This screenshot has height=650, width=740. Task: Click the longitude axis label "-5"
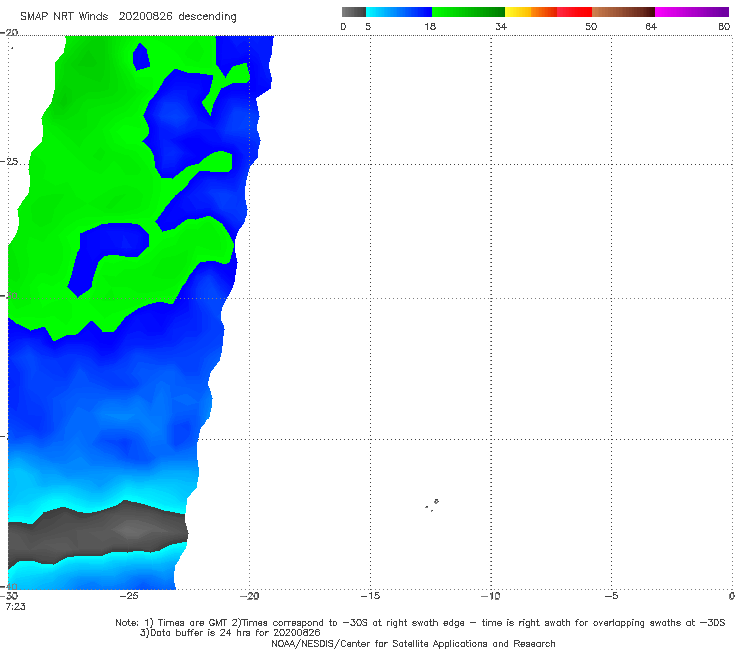(611, 596)
